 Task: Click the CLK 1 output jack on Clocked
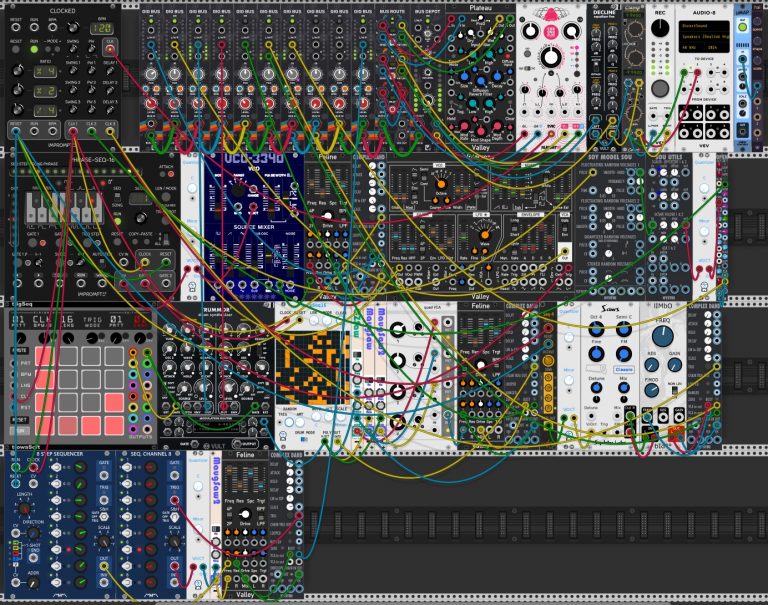[73, 131]
